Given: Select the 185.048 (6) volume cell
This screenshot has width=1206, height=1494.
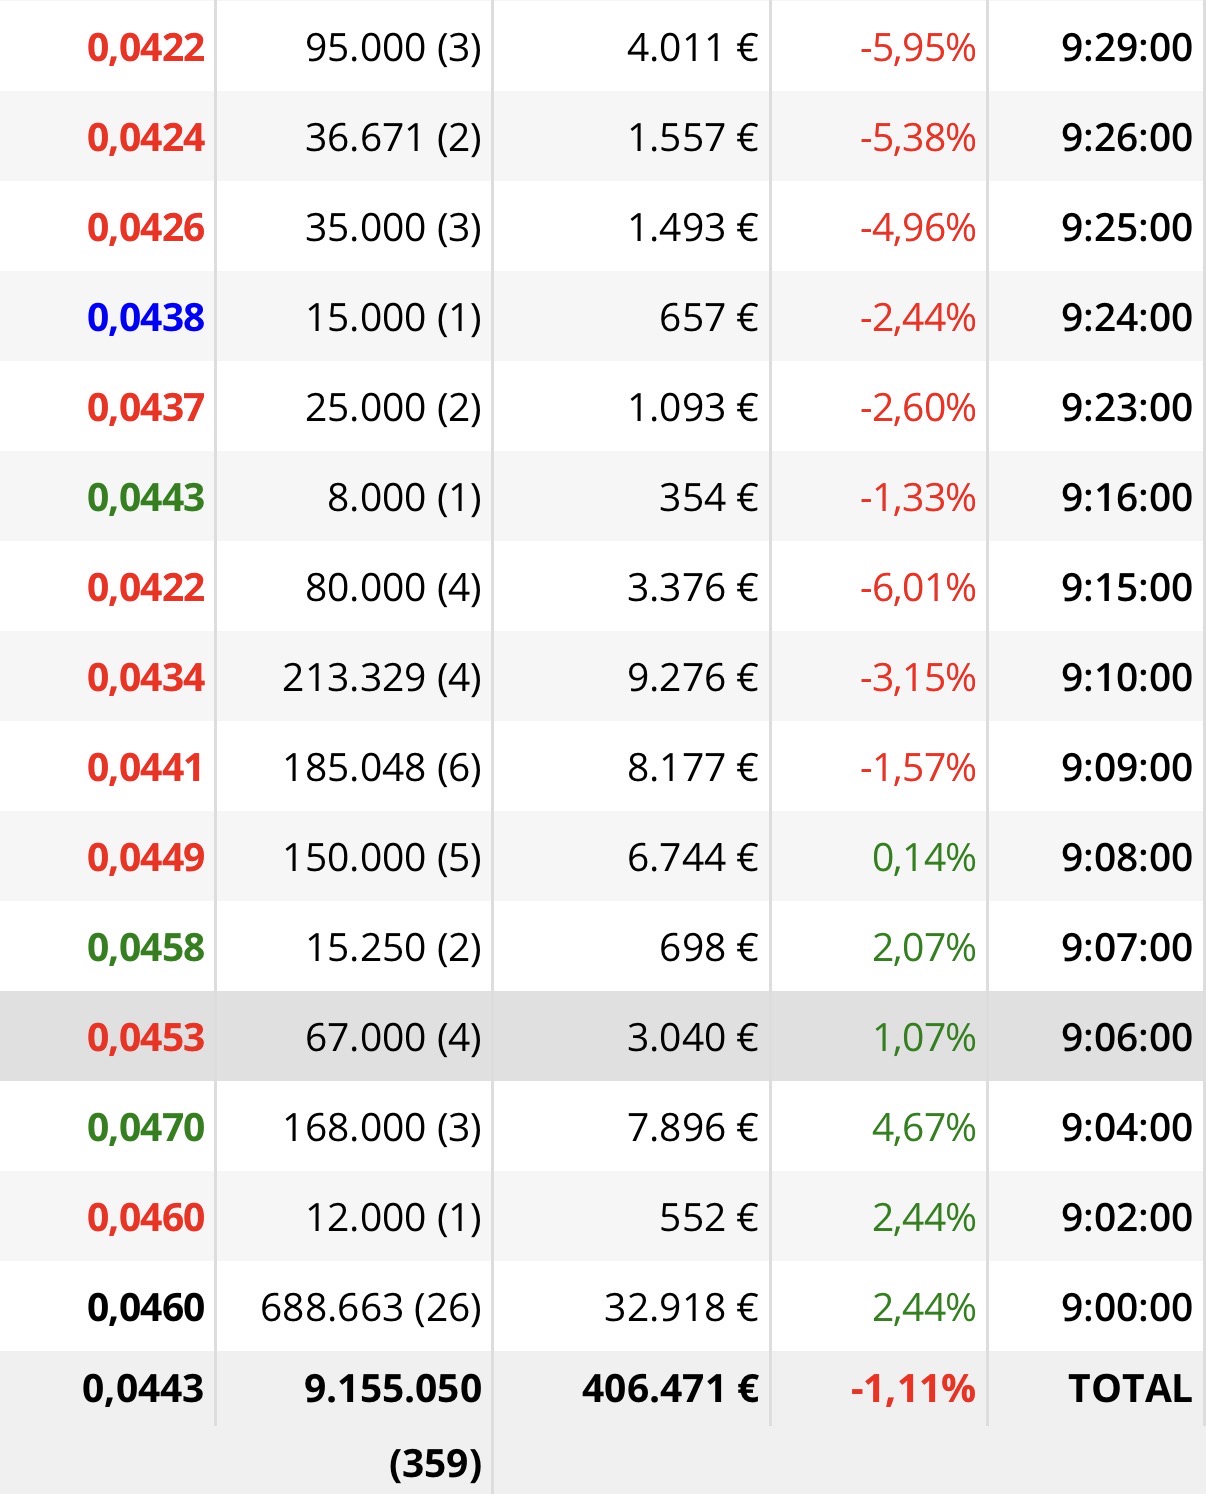Looking at the screenshot, I should click(x=382, y=768).
